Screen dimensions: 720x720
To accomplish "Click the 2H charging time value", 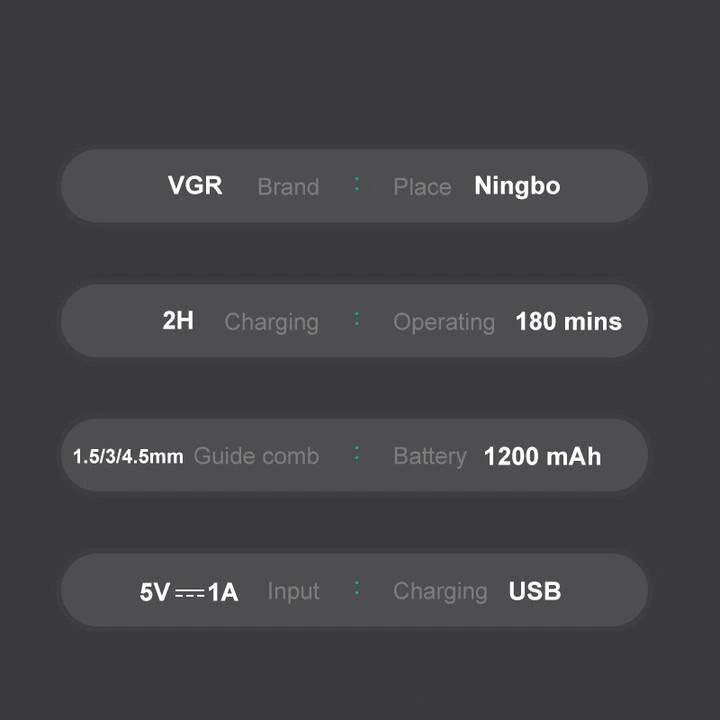I will pyautogui.click(x=178, y=321).
